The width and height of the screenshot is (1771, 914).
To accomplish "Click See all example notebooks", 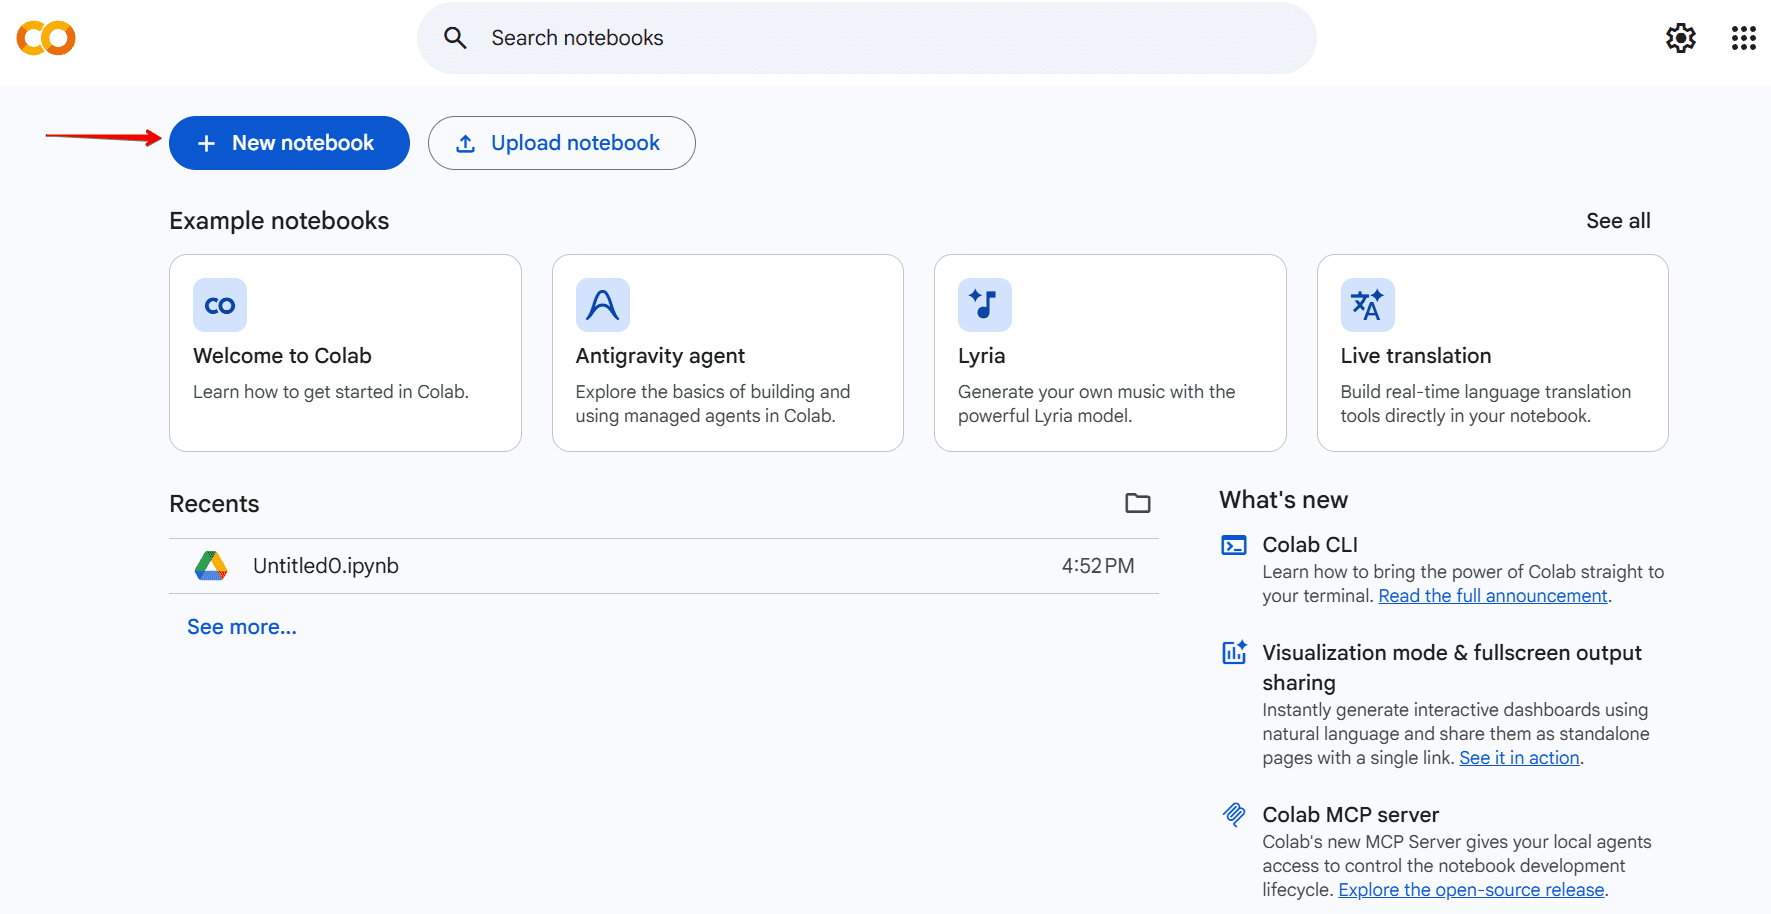I will point(1618,221).
